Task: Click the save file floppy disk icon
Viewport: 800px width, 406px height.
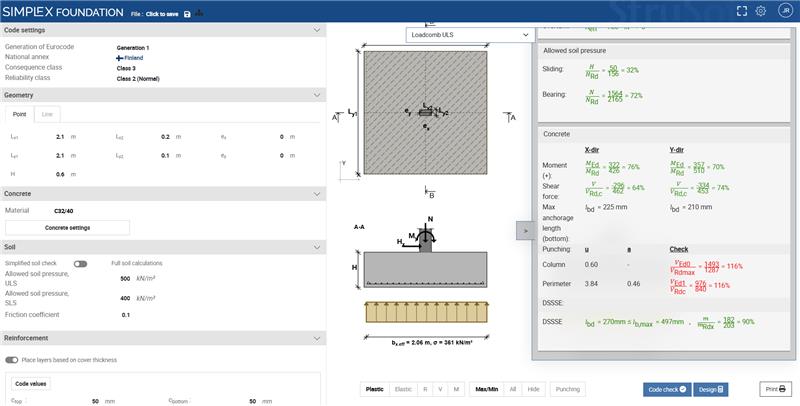Action: pos(187,14)
